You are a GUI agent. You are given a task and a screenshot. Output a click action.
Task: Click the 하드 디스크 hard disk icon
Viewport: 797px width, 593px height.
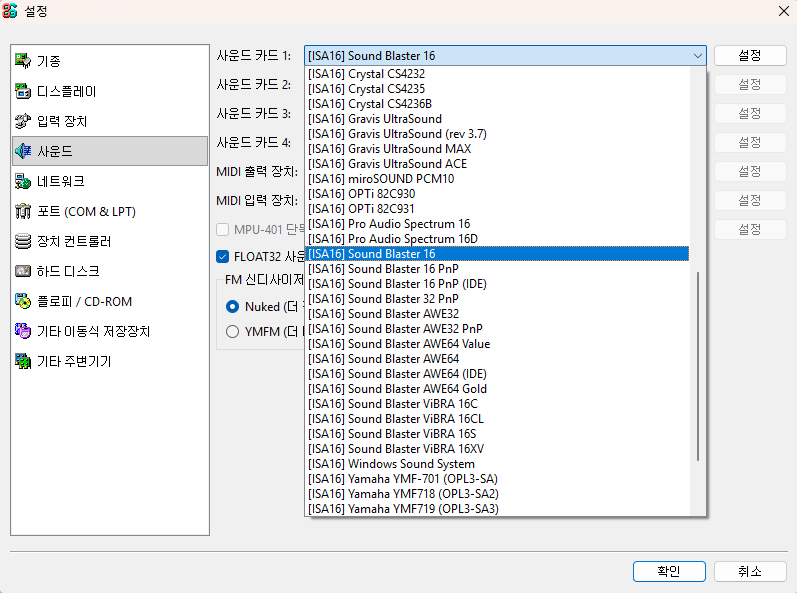coord(23,271)
